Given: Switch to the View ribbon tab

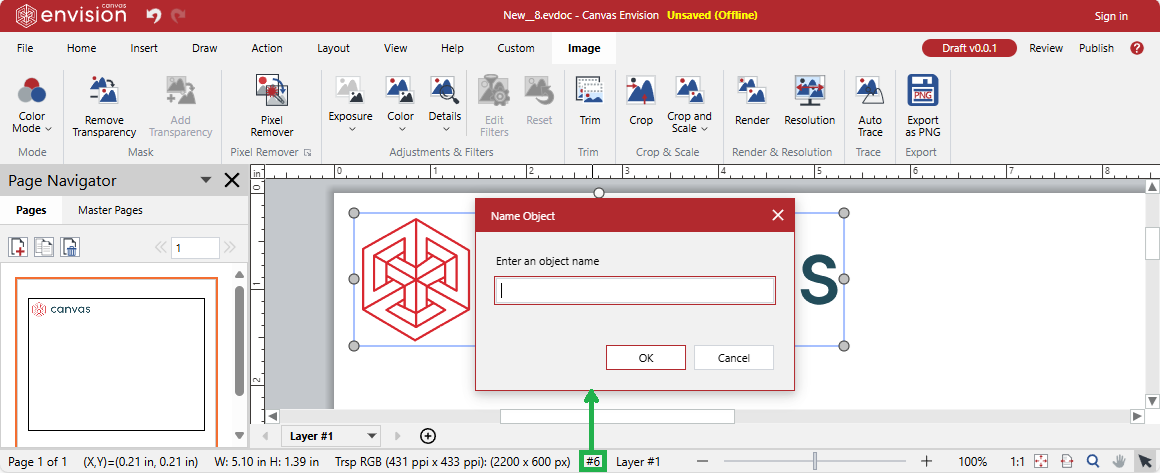Looking at the screenshot, I should pos(396,48).
